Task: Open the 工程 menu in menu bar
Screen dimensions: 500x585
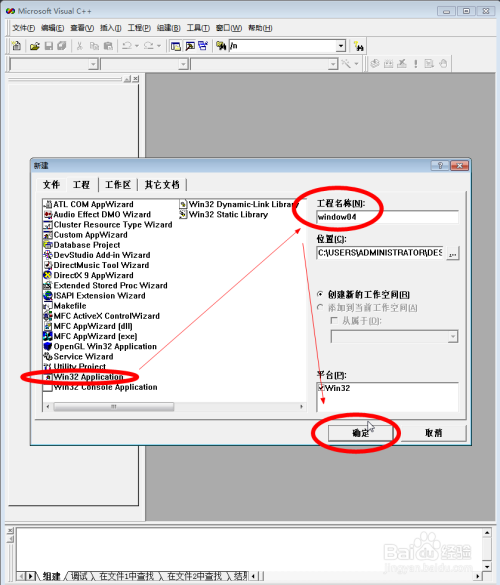Action: click(139, 28)
